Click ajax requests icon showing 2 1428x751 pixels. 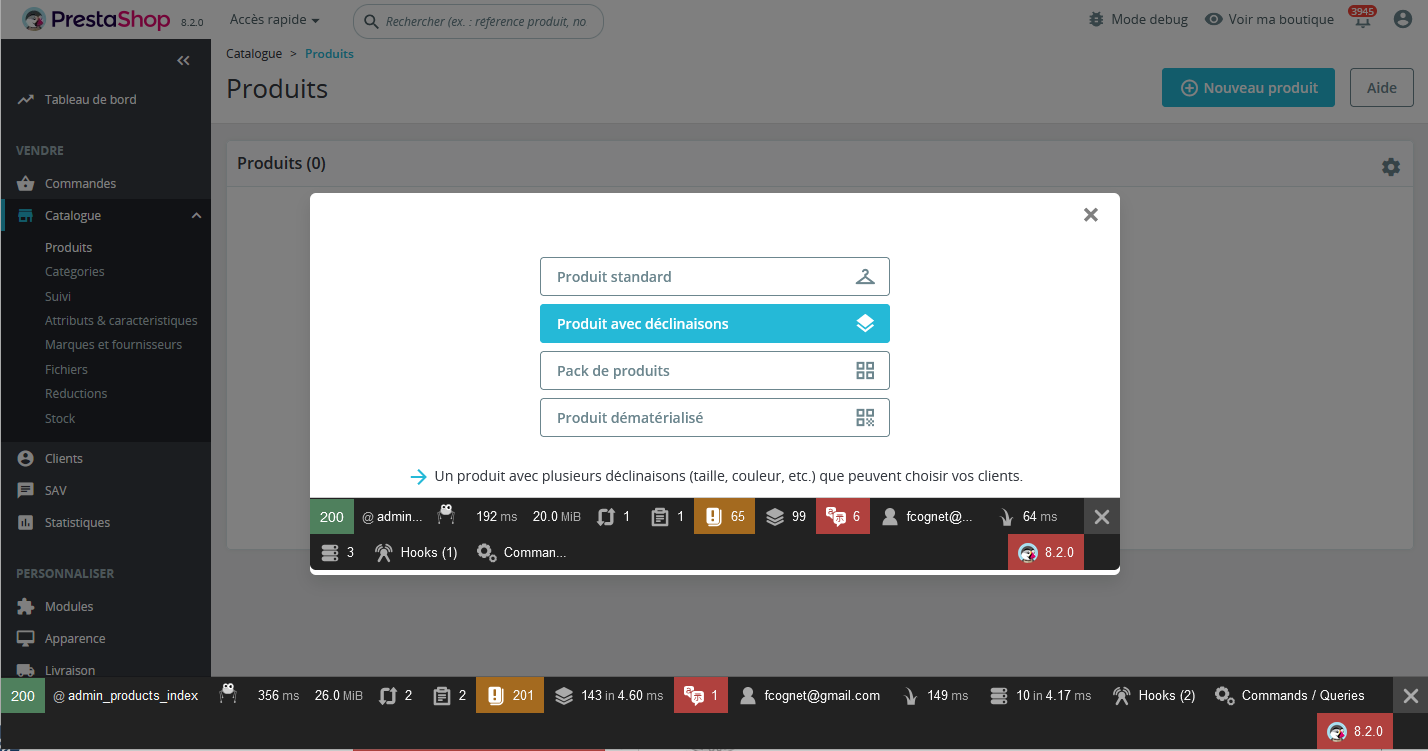click(x=394, y=695)
